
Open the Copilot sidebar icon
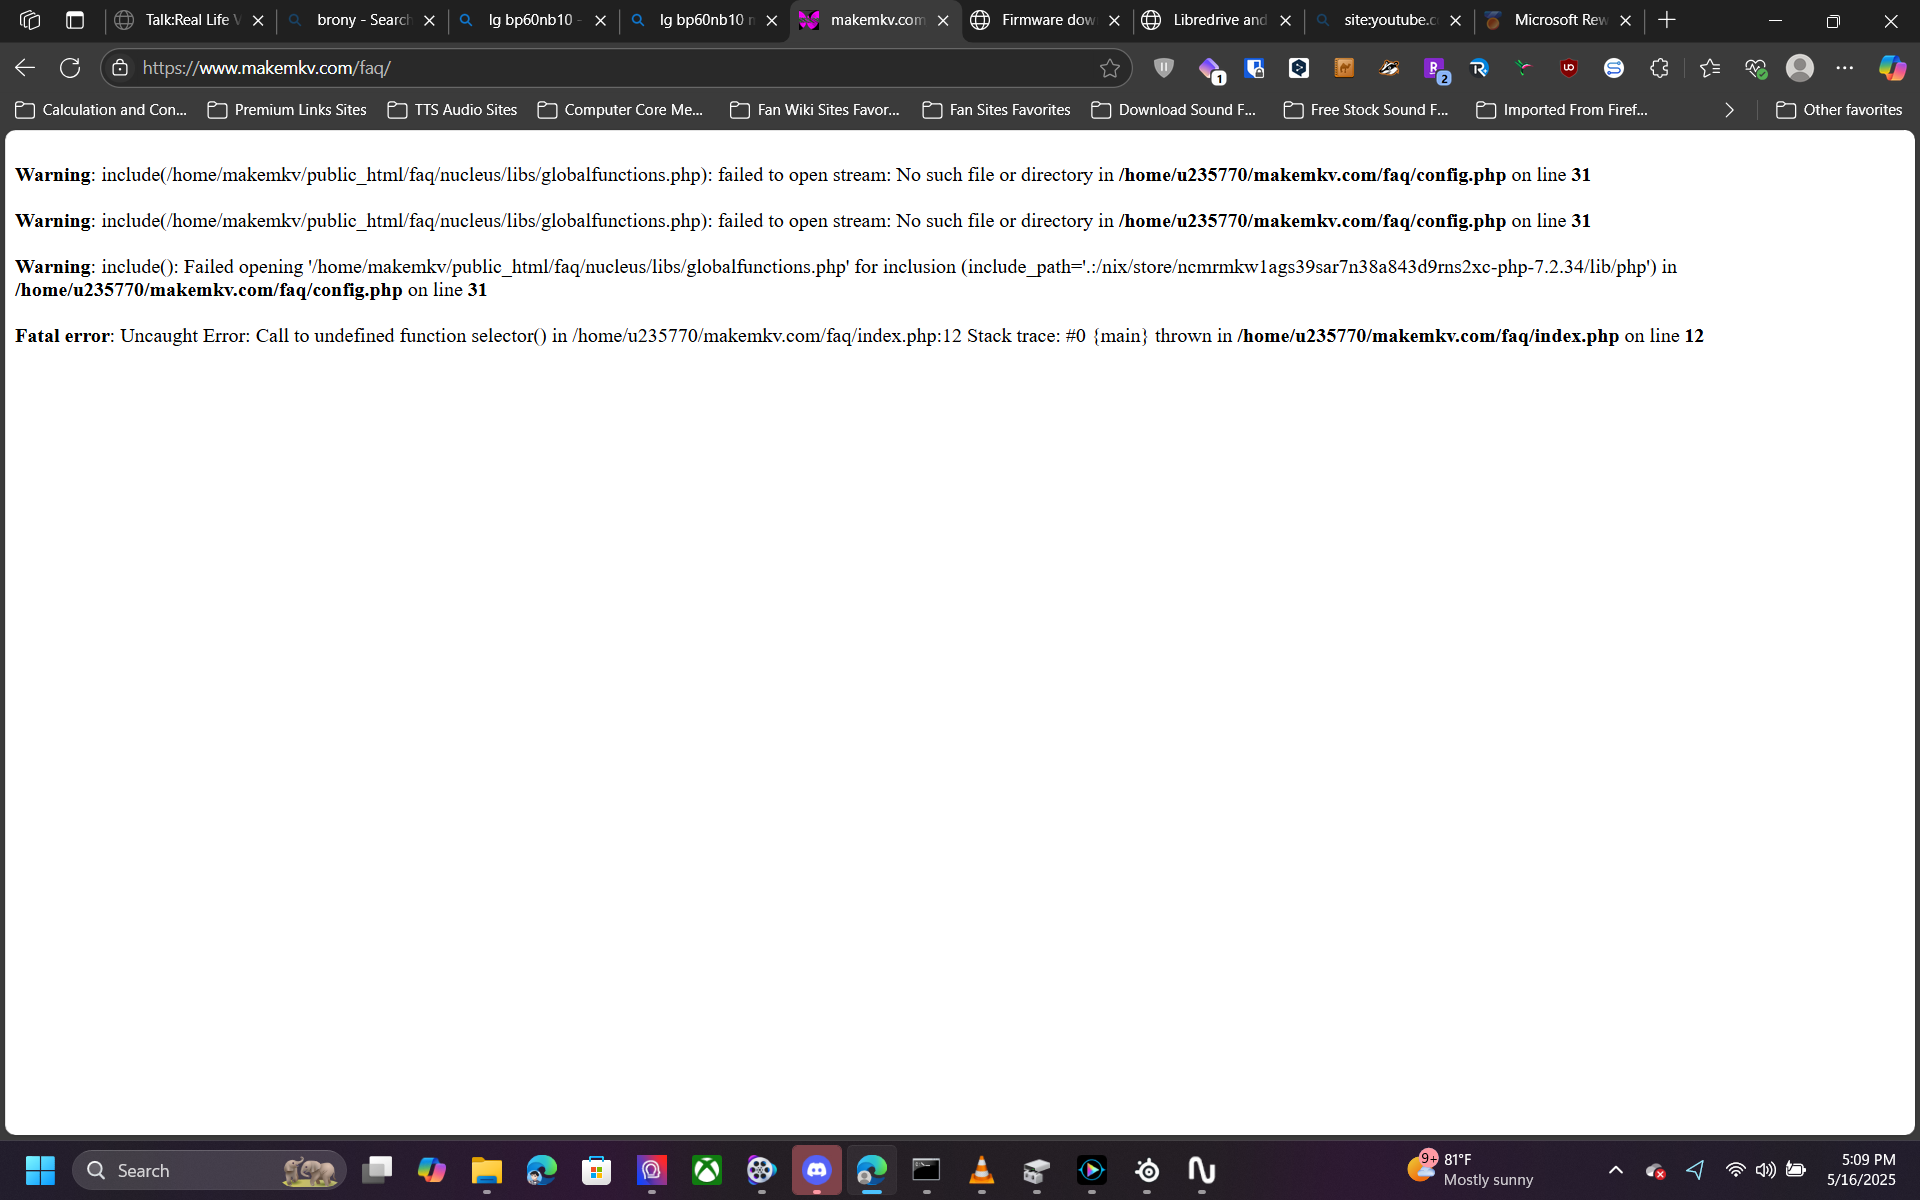pyautogui.click(x=1892, y=68)
